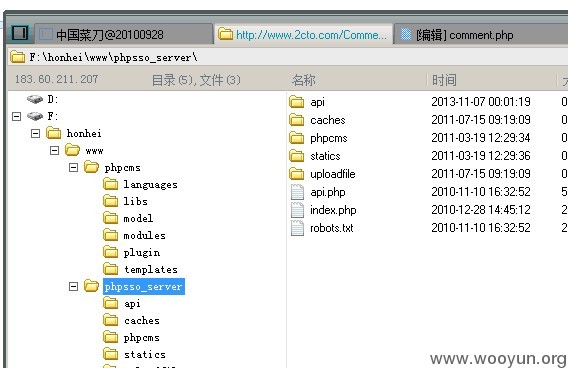This screenshot has width=568, height=368.
Task: Click the phpcms folder icon under www
Action: coord(91,167)
